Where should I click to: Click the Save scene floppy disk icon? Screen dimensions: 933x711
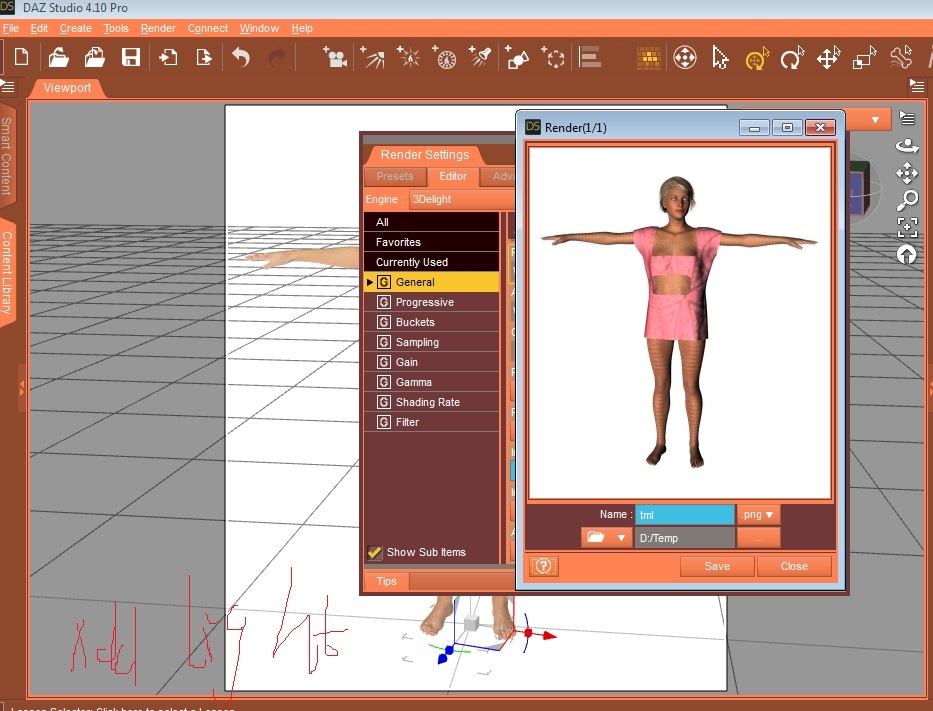130,57
